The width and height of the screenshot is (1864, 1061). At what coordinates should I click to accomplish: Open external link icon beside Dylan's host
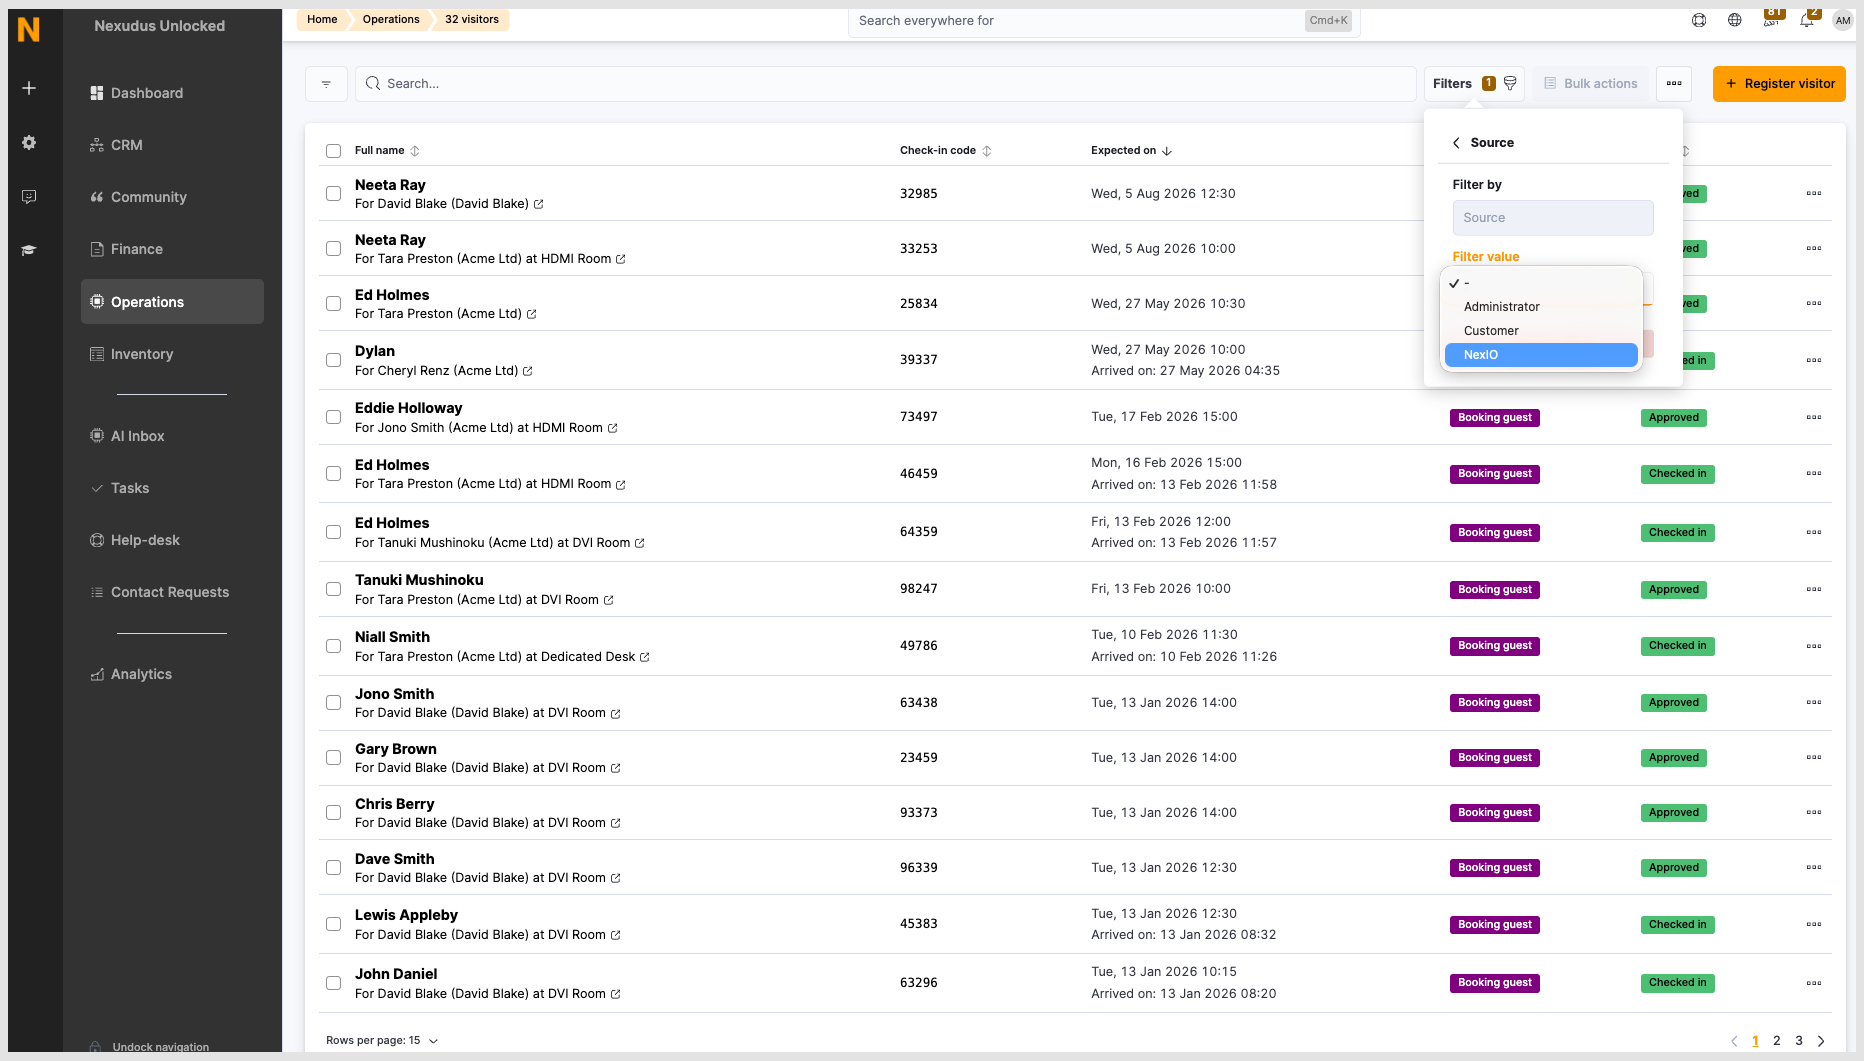528,371
